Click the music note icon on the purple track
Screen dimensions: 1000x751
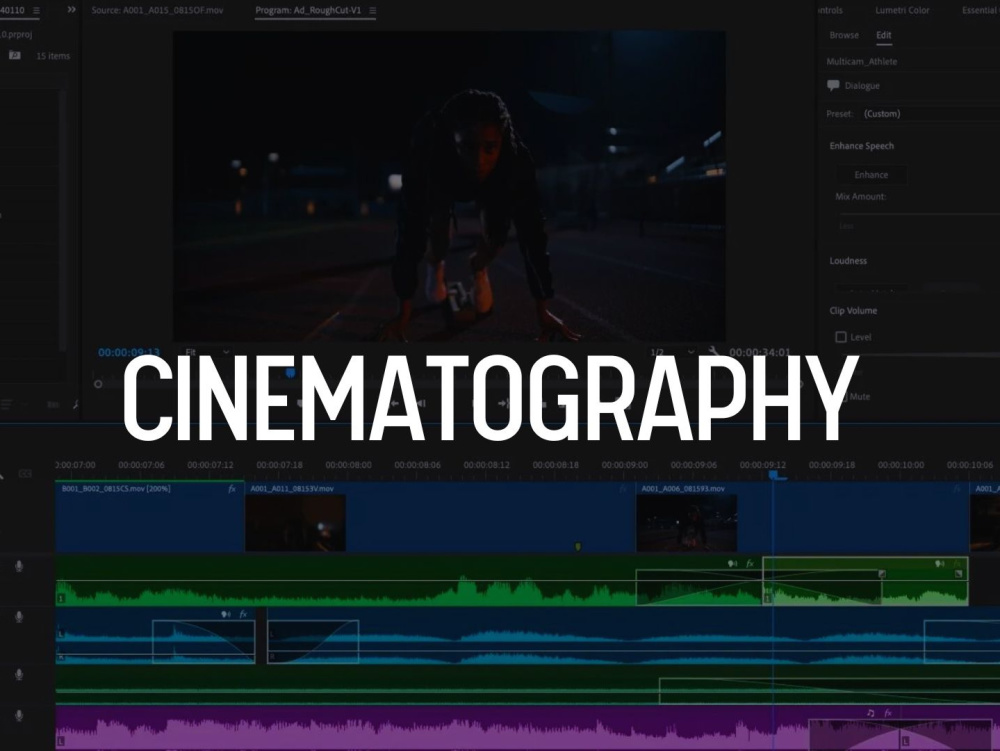871,713
